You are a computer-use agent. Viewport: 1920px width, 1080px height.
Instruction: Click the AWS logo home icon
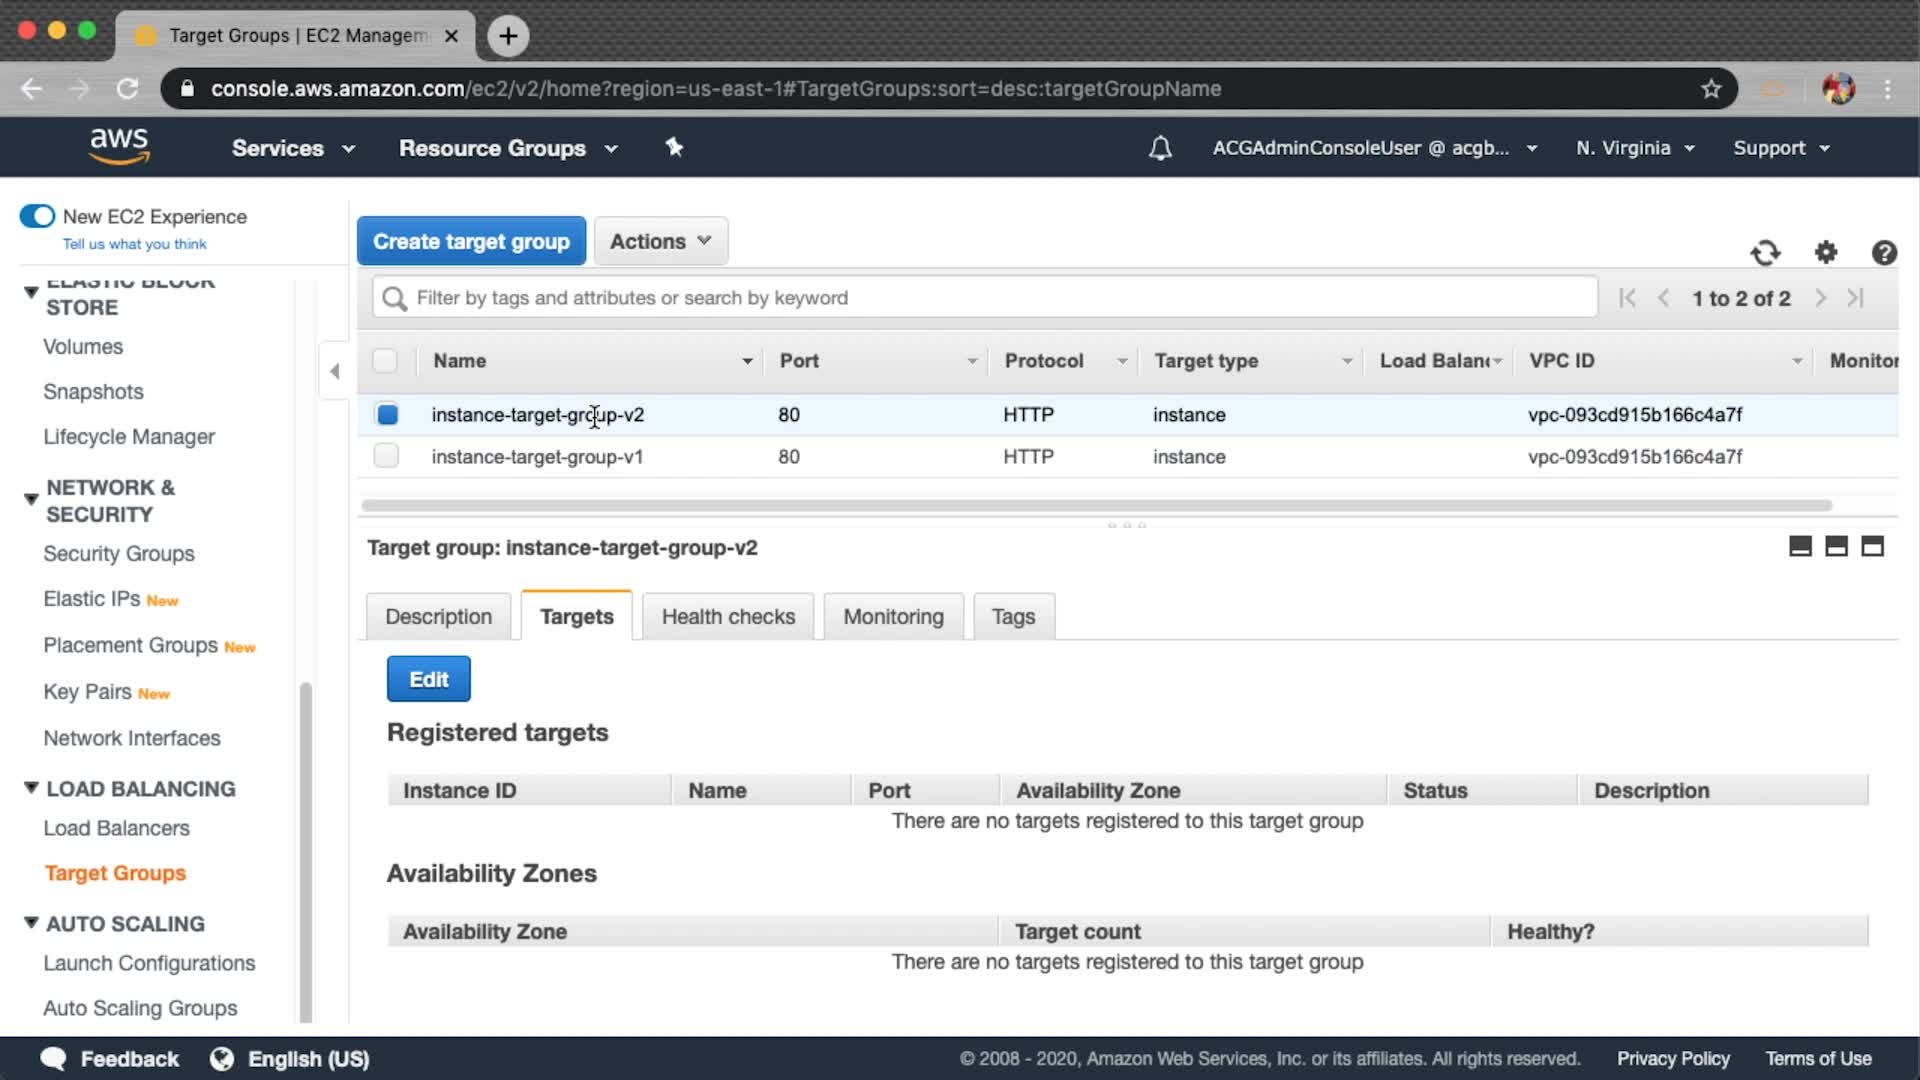point(119,146)
